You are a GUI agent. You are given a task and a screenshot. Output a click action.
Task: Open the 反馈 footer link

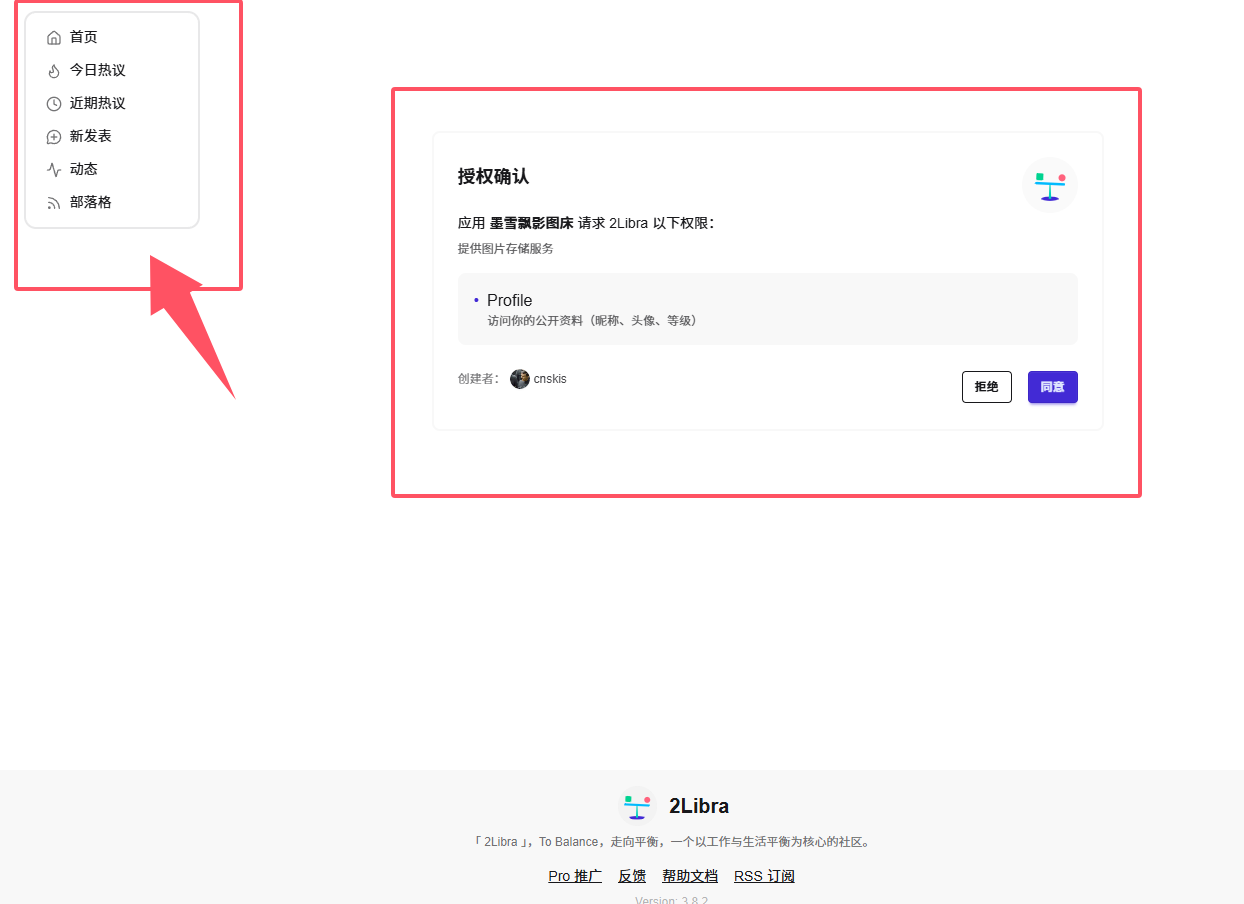[632, 876]
